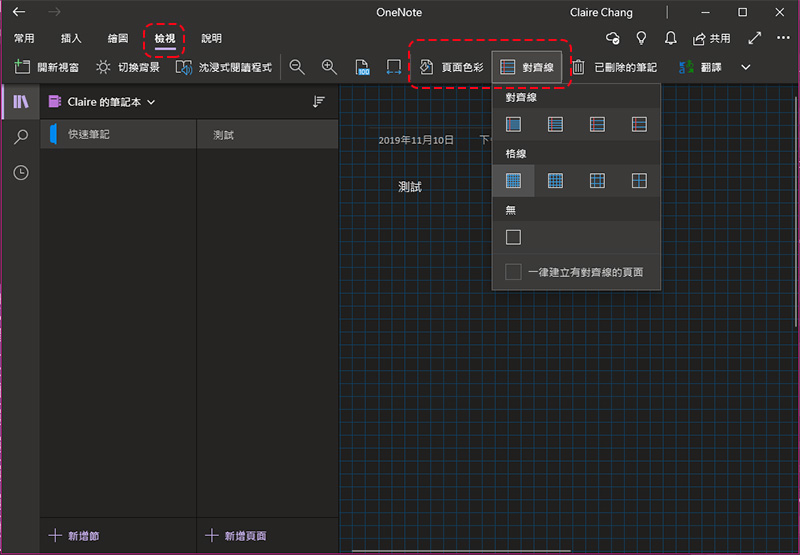Select the fourth rule lines style
800x555 pixels.
(x=639, y=124)
